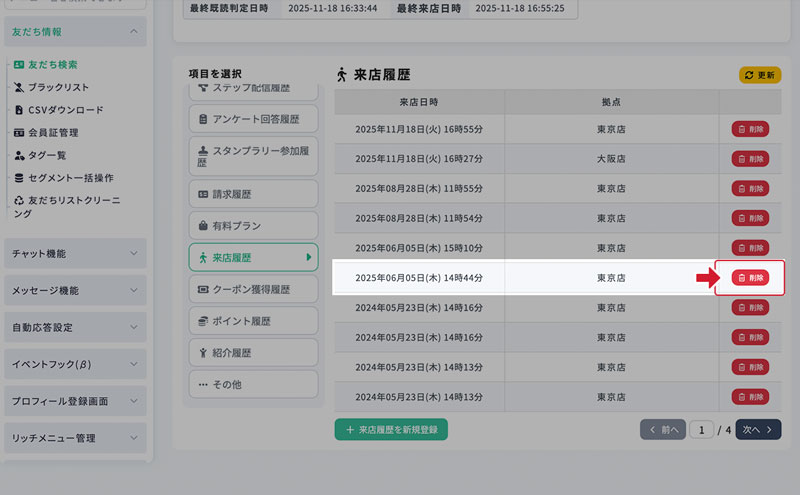Click 来店履歴を新規登録 button
Screen dimensions: 800x495
coord(391,429)
